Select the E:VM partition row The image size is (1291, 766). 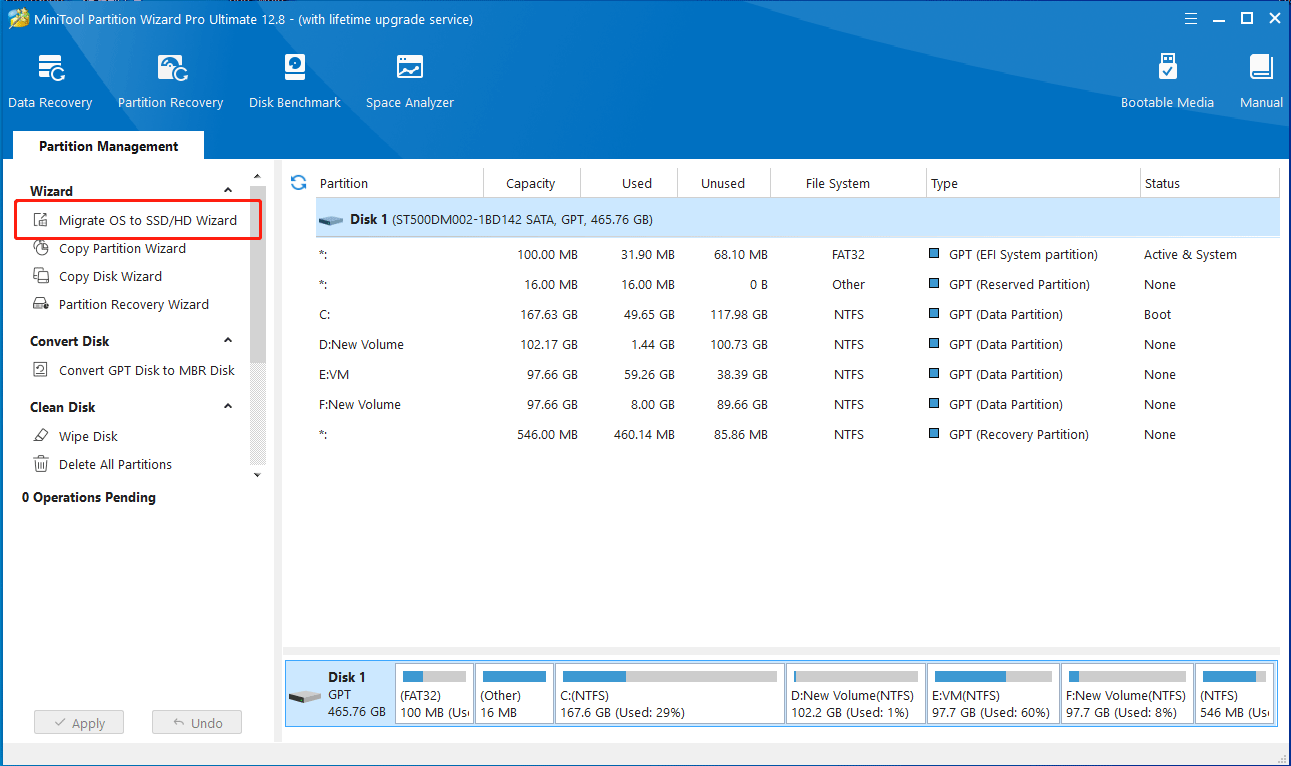point(797,374)
